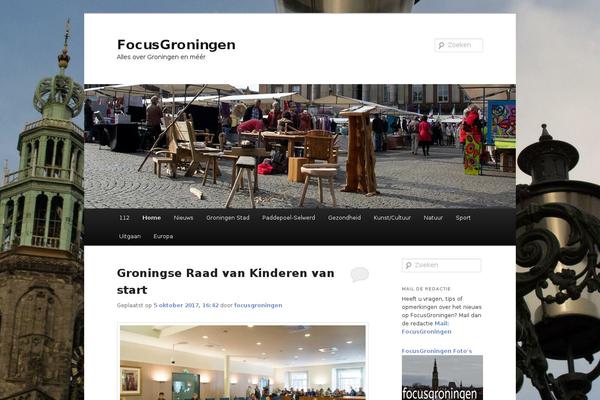Open the Nieuws section
Image resolution: width=600 pixels, height=400 pixels.
183,218
